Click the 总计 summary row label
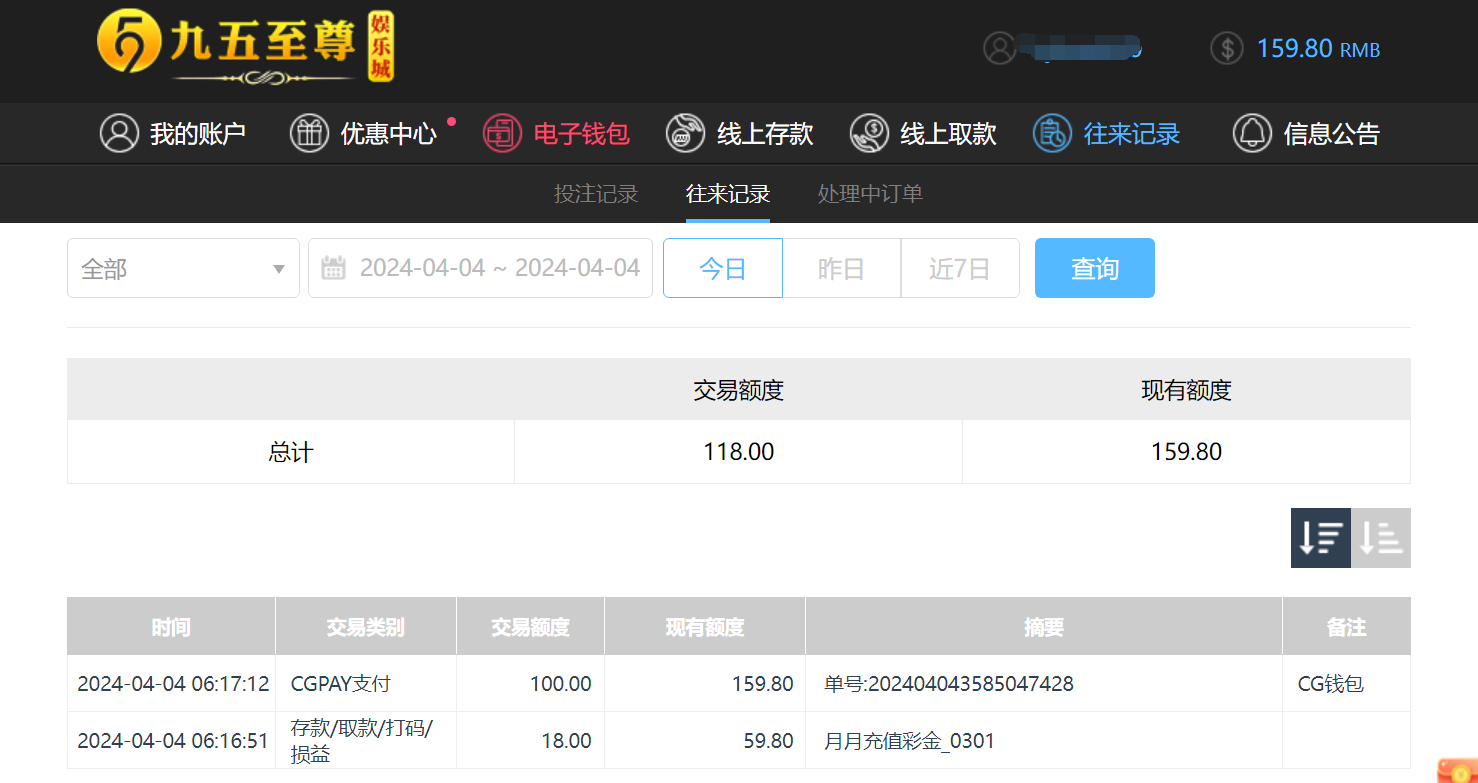This screenshot has width=1478, height=783. pos(291,452)
